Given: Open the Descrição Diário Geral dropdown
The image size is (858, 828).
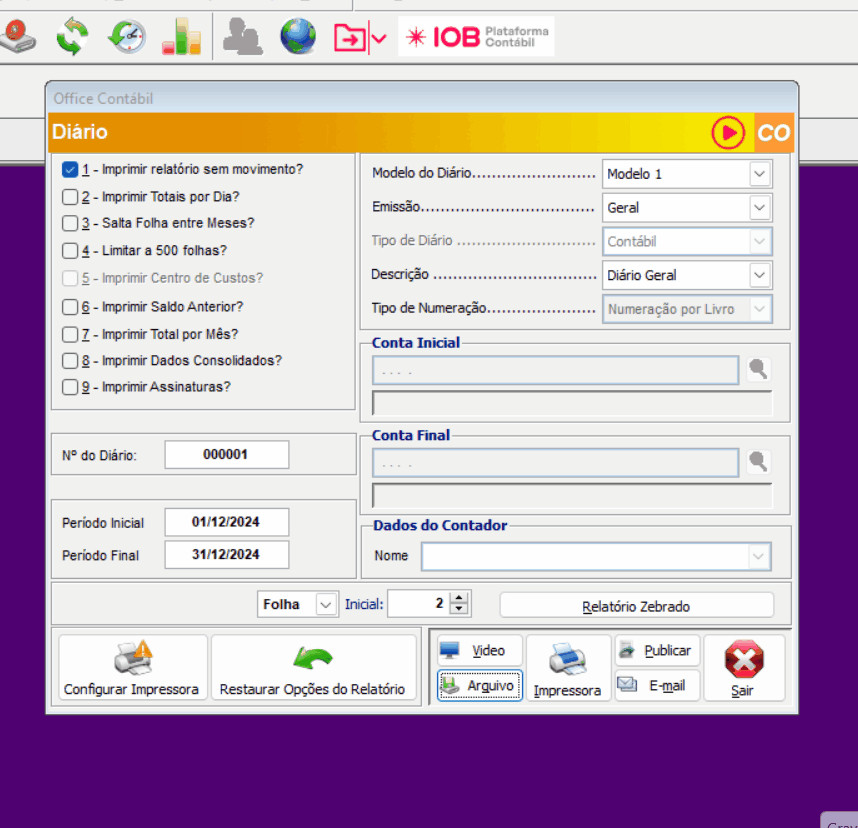Looking at the screenshot, I should (760, 275).
